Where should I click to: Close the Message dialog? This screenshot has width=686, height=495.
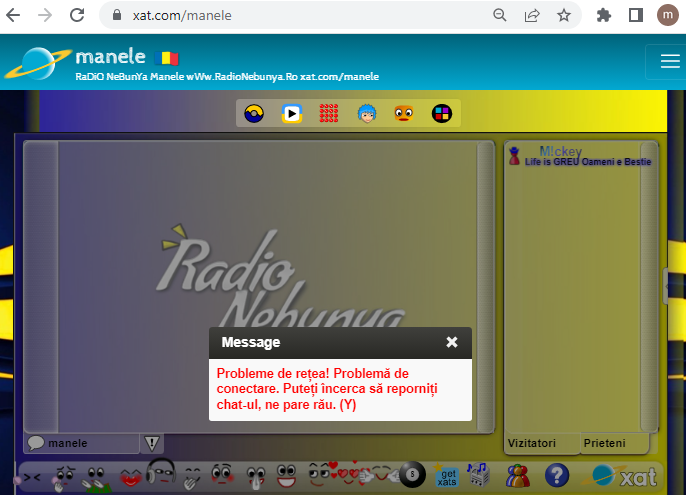(x=452, y=342)
